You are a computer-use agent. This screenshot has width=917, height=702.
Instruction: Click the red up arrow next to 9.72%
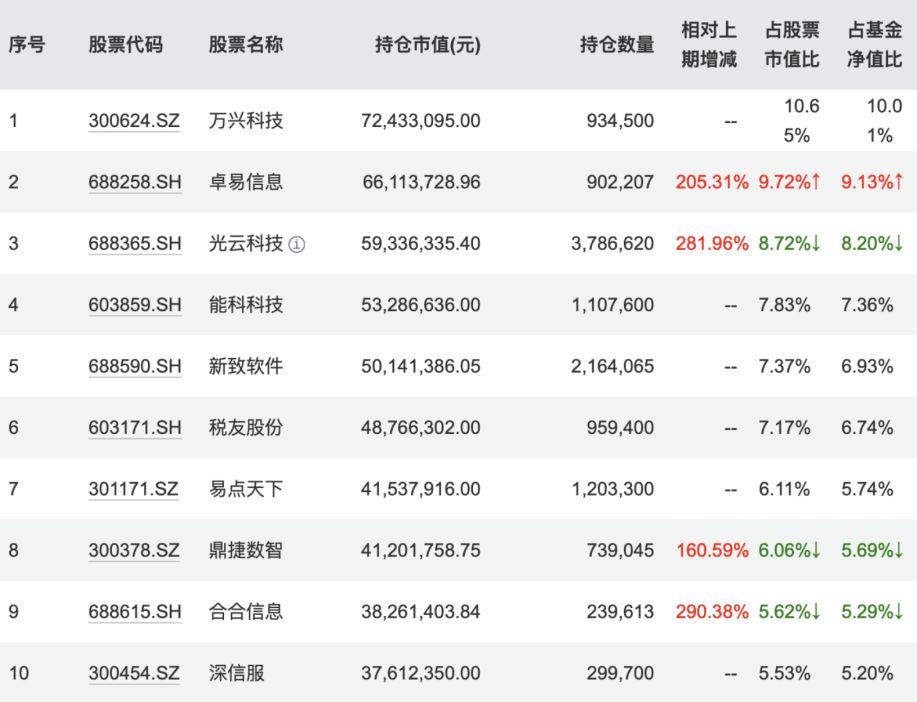point(815,182)
